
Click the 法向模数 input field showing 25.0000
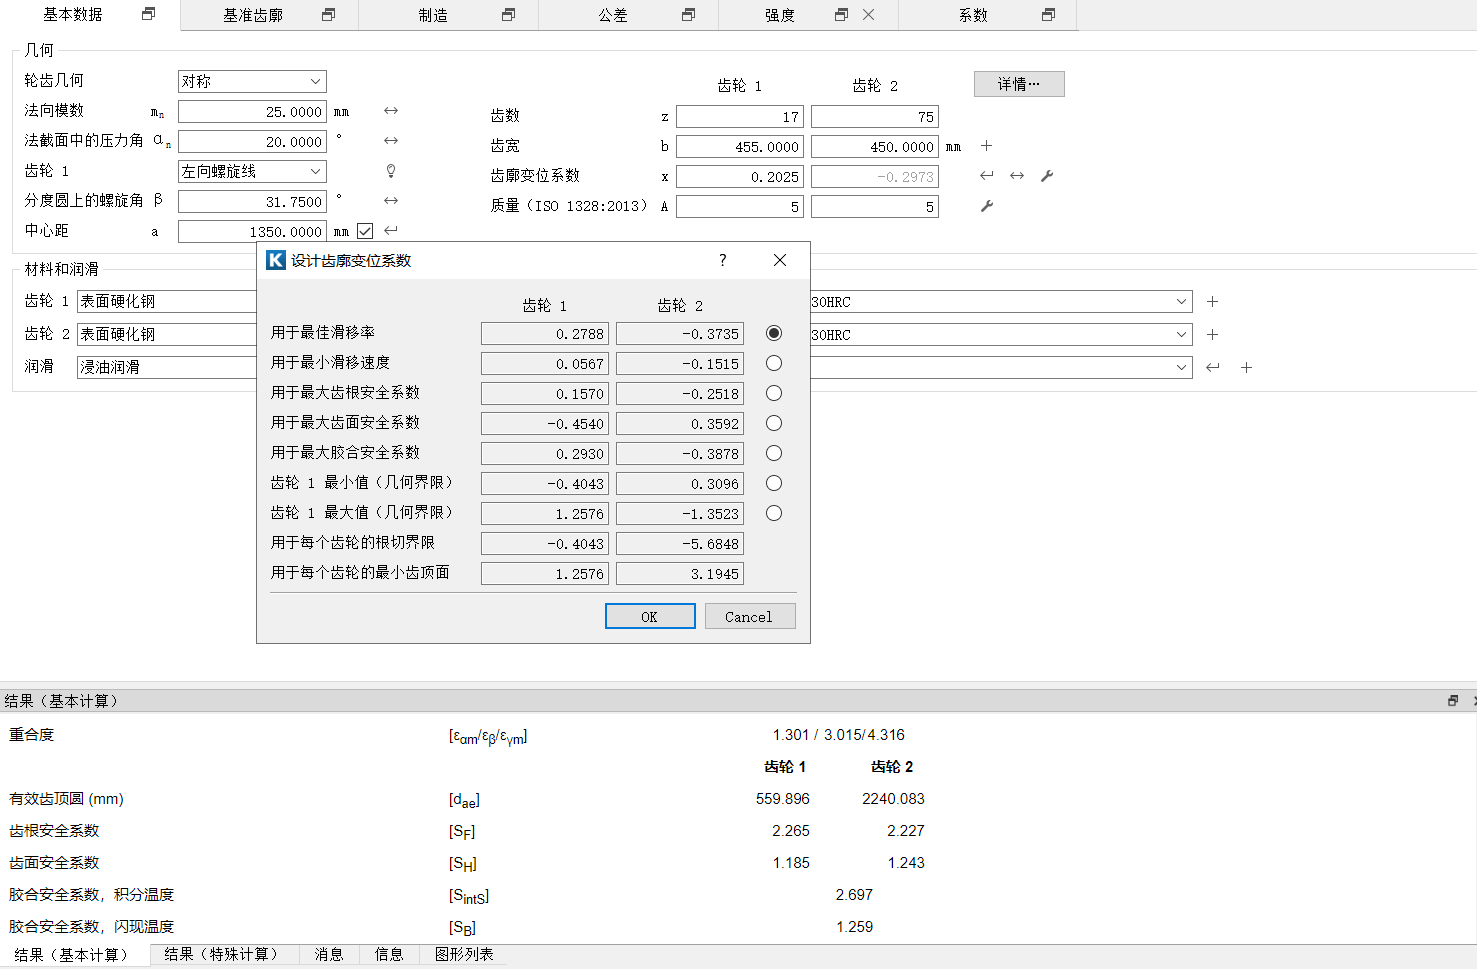point(252,111)
